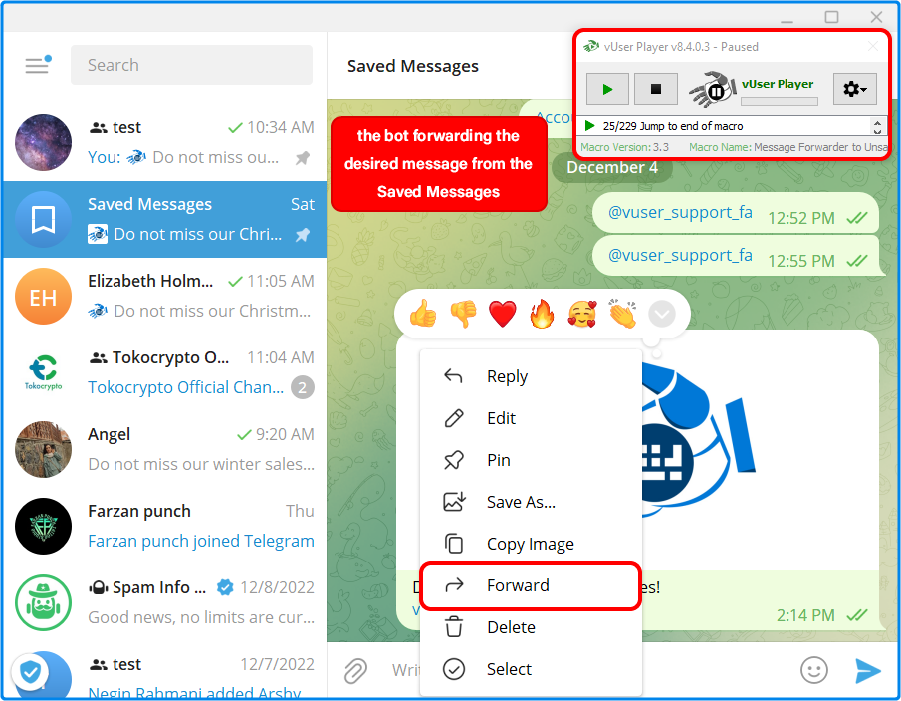This screenshot has width=901, height=701.
Task: React with smiling face with hearts emoji
Action: [582, 314]
